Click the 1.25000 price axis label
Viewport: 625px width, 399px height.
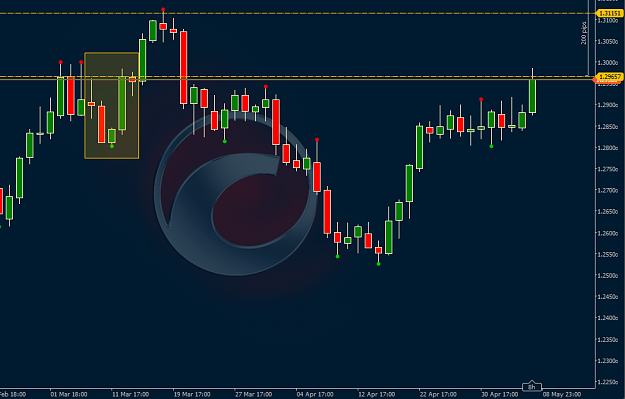click(x=608, y=276)
